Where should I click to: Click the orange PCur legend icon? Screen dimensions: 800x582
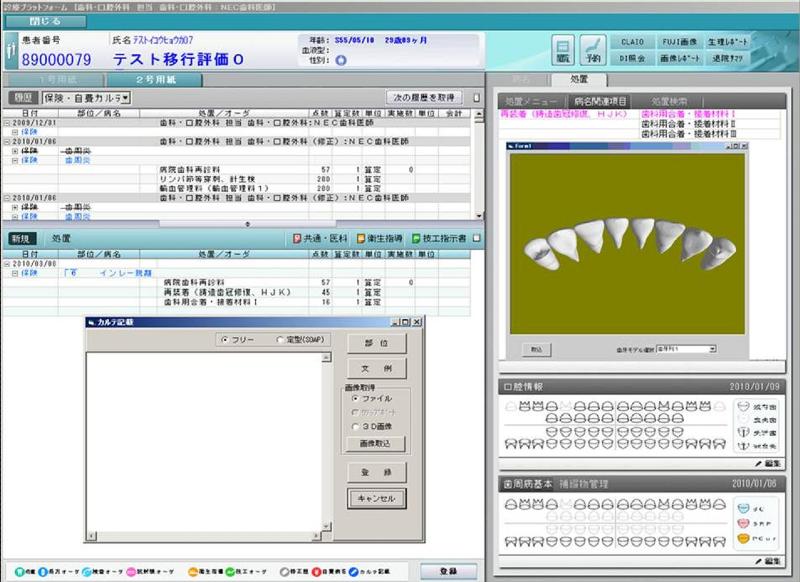point(742,538)
